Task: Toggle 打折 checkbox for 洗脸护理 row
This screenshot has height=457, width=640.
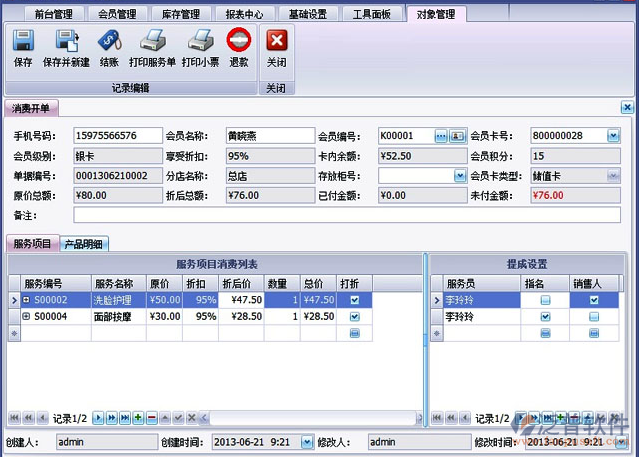Action: pyautogui.click(x=355, y=300)
